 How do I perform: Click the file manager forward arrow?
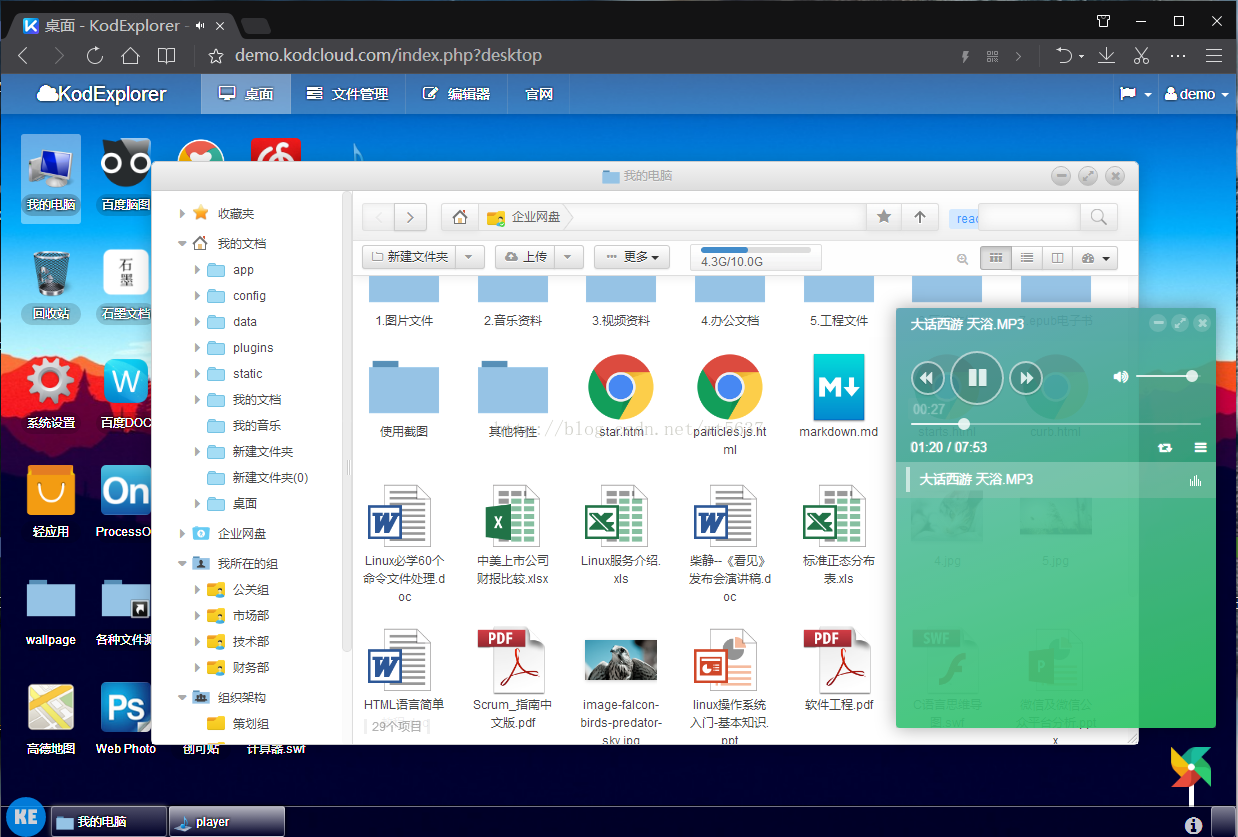pos(411,217)
